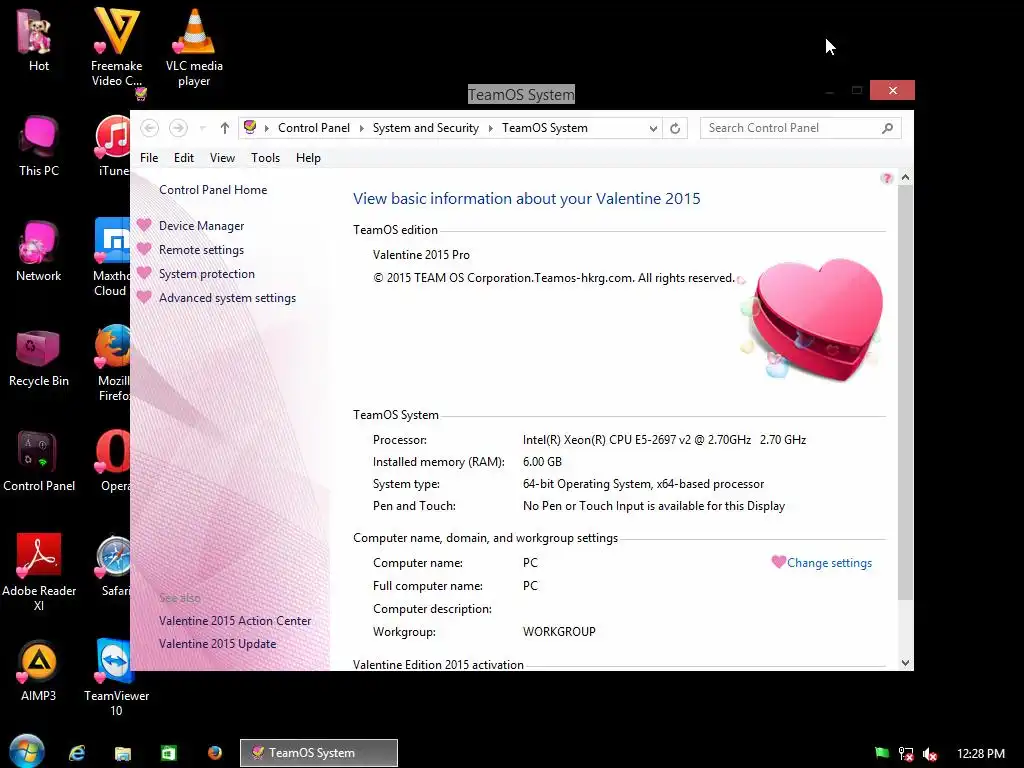Click the green Store taskbar icon
Viewport: 1024px width, 768px height.
pos(168,753)
